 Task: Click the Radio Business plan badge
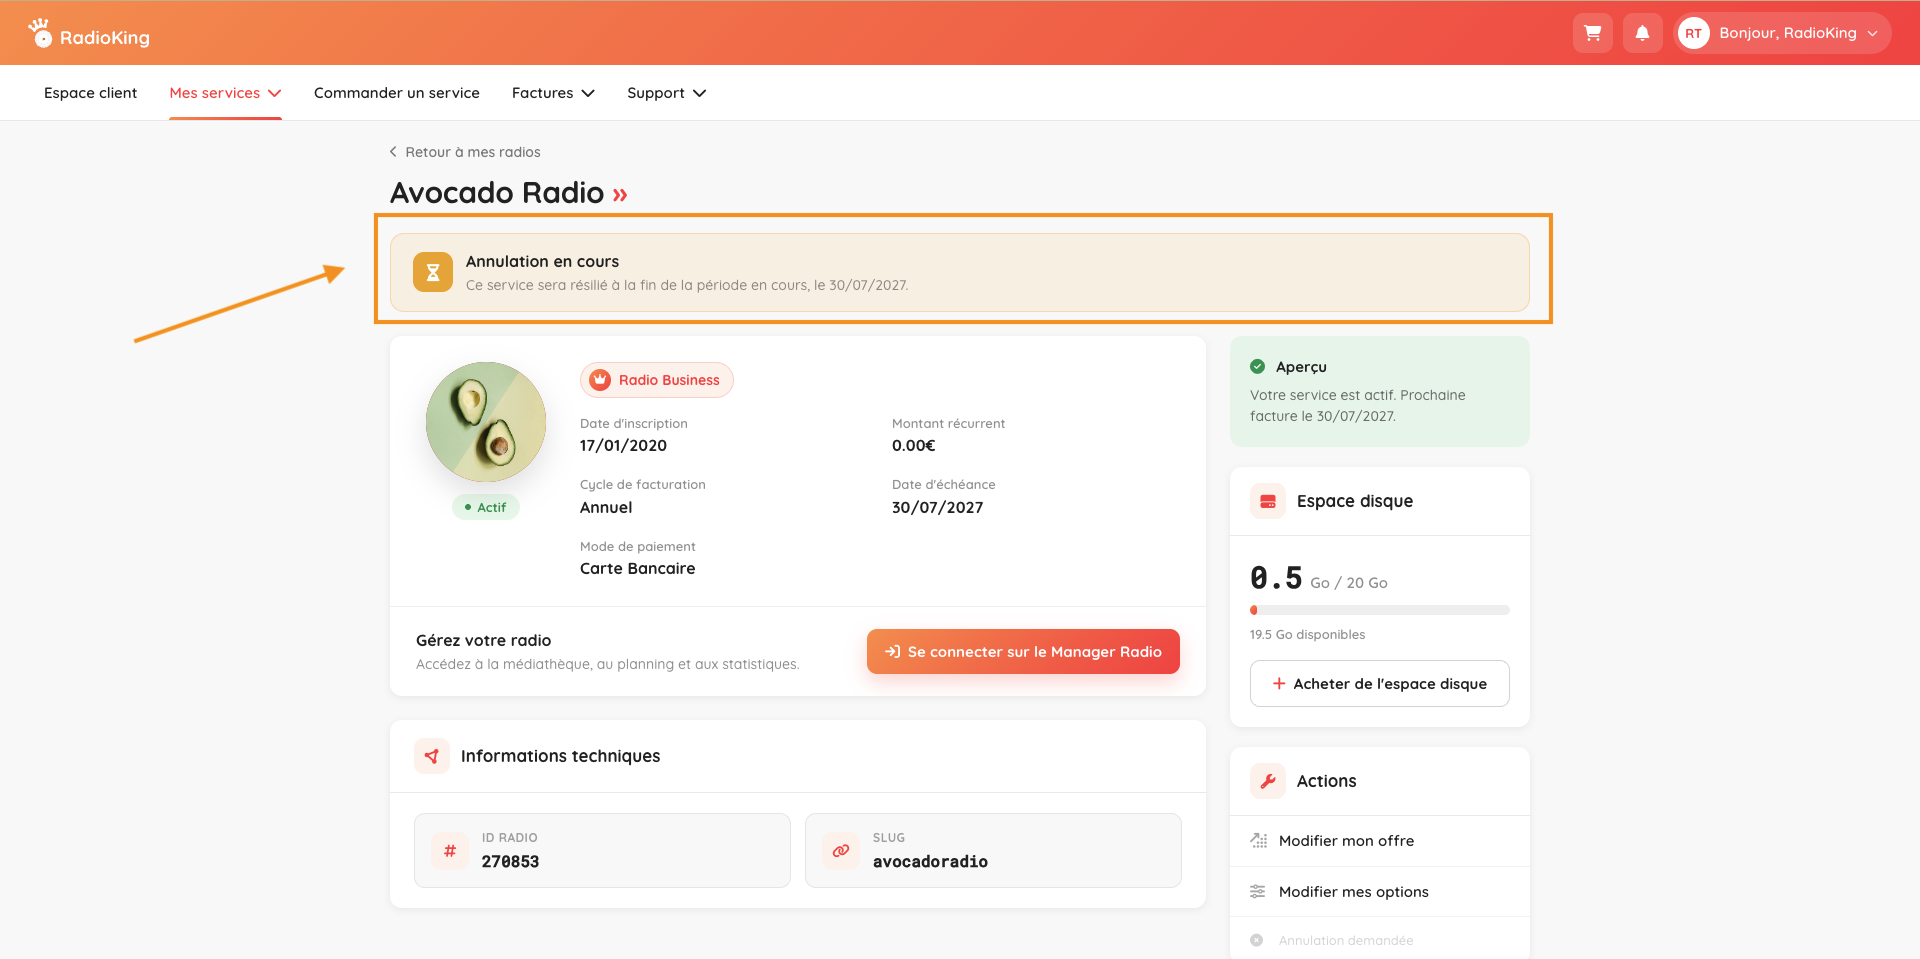click(657, 380)
